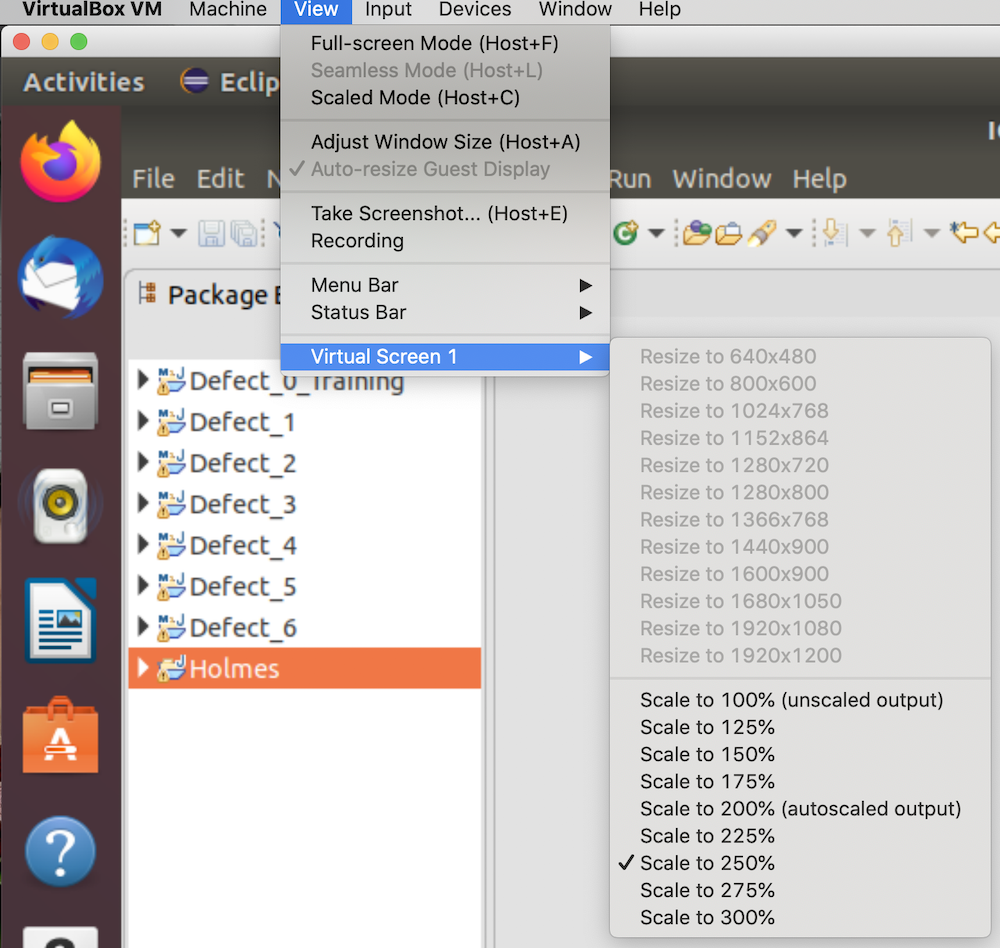Click the Save icon in Eclipse toolbar
1000x948 pixels.
tap(210, 232)
